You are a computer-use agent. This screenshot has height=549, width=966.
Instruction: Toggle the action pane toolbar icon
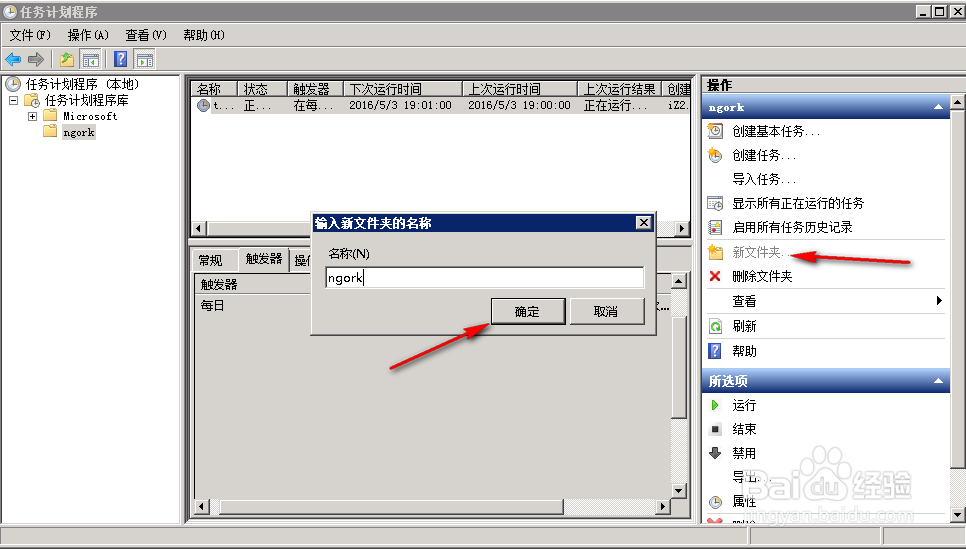(145, 60)
